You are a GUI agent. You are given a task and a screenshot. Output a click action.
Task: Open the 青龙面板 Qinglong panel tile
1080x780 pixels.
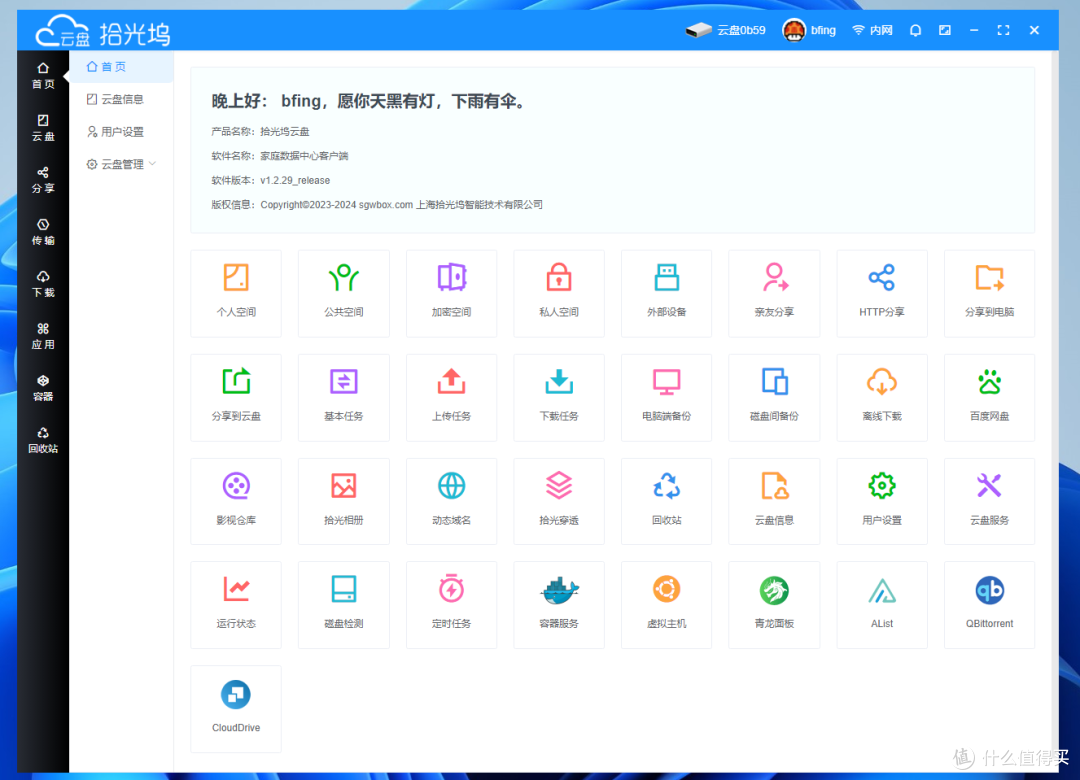(774, 604)
